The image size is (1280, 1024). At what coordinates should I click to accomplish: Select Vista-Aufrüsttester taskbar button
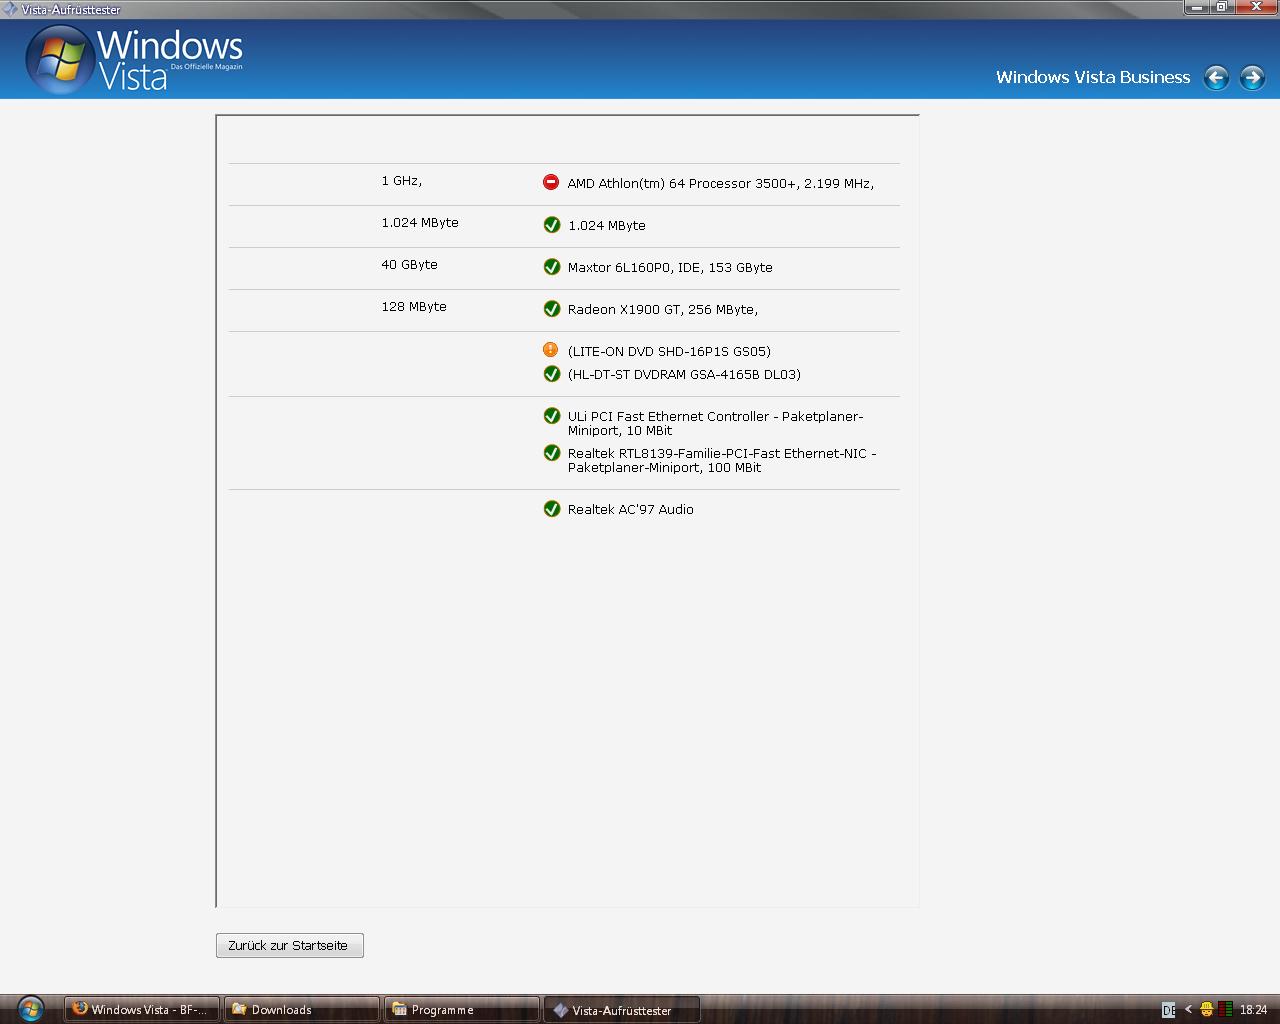tap(622, 1010)
